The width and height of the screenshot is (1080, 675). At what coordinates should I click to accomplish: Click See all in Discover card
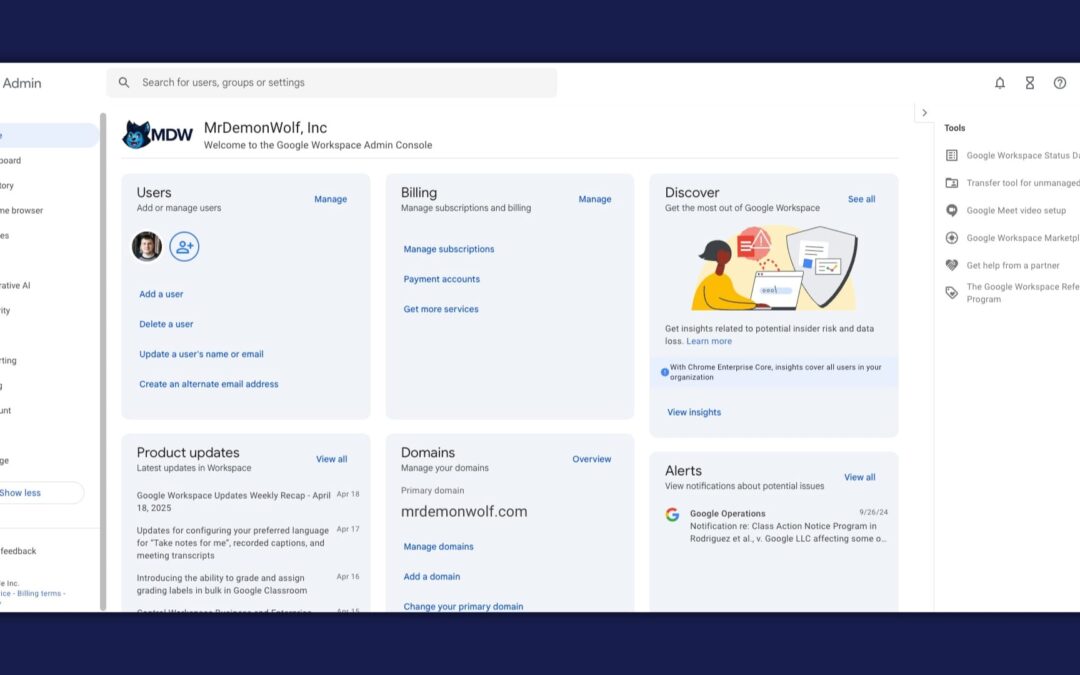tap(861, 199)
